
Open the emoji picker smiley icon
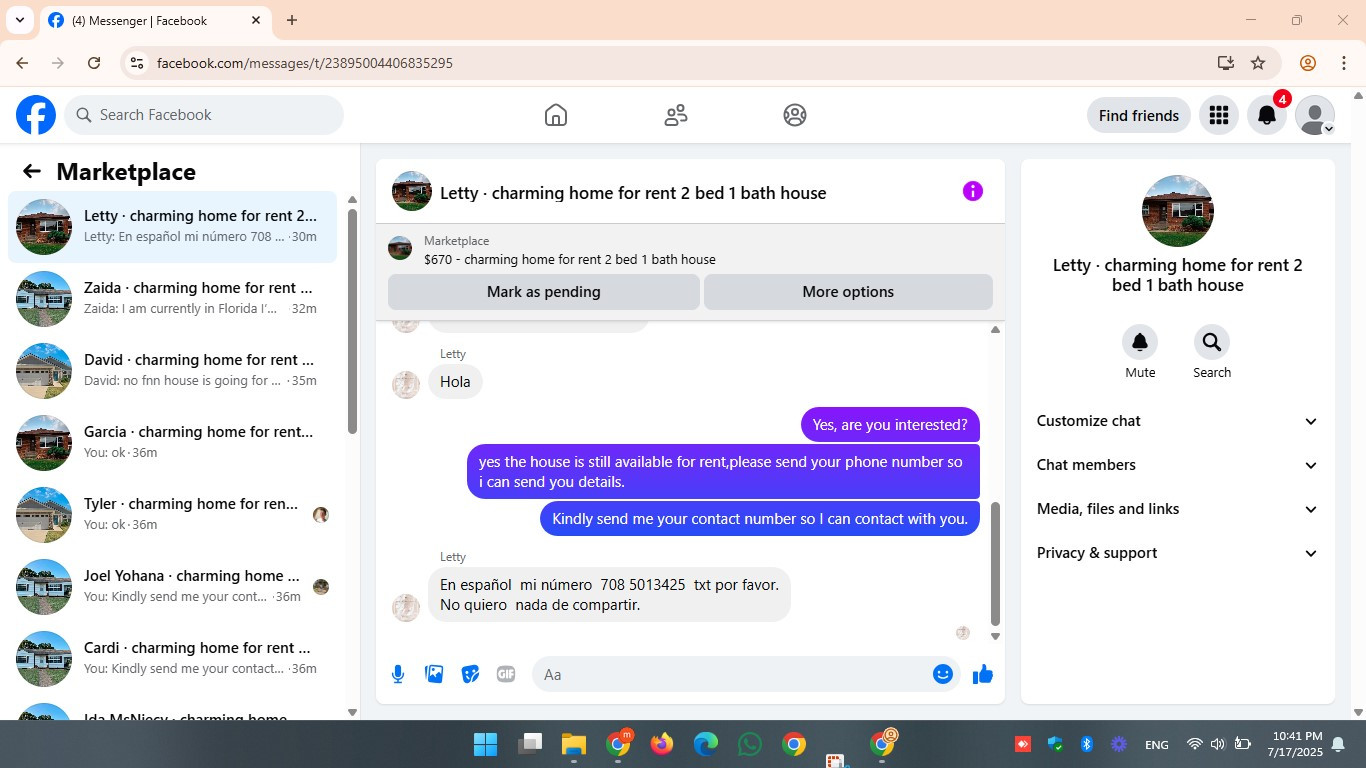pyautogui.click(x=942, y=674)
